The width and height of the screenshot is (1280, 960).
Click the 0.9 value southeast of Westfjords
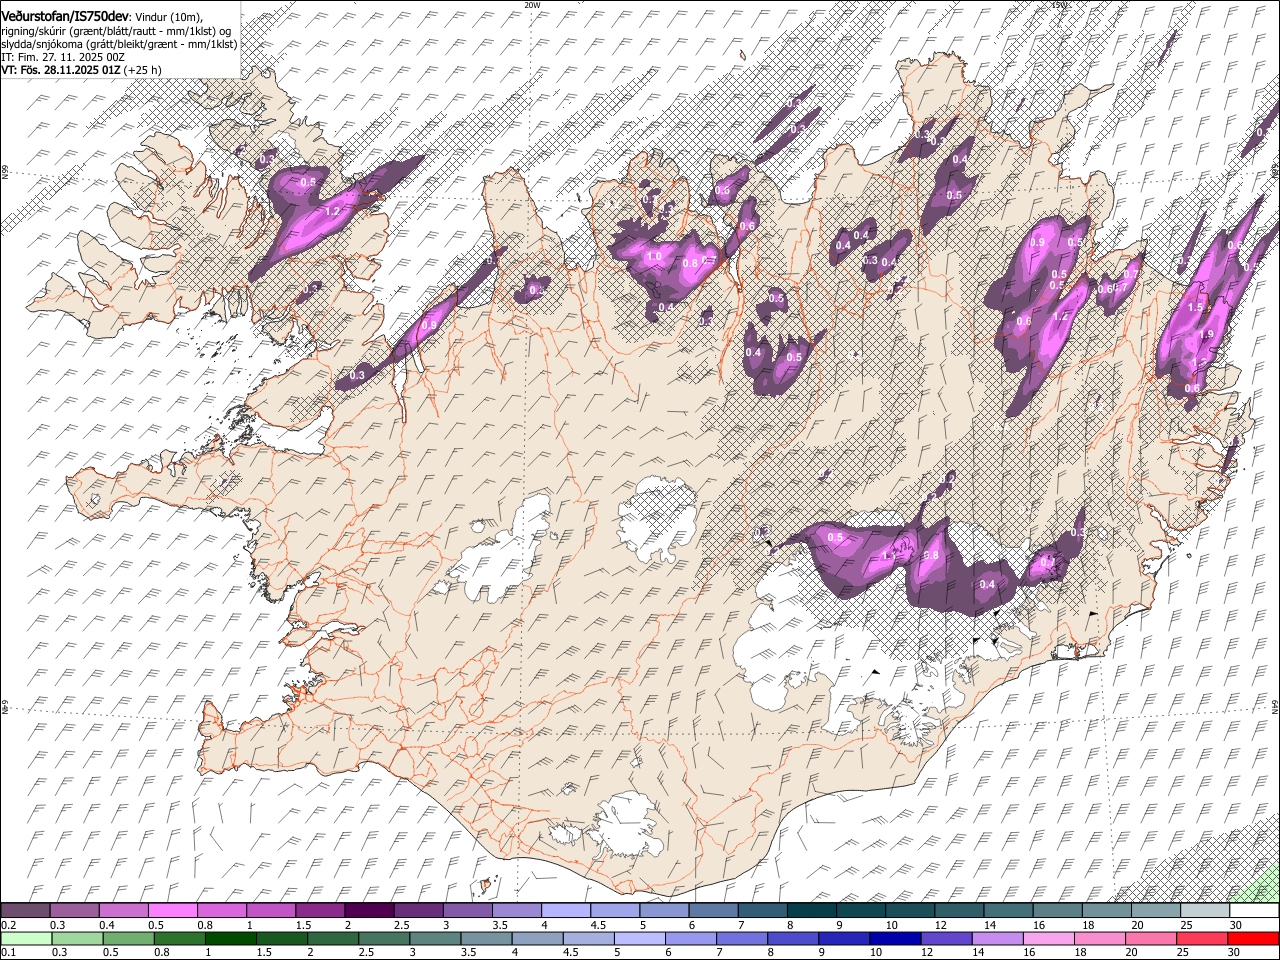pyautogui.click(x=429, y=325)
